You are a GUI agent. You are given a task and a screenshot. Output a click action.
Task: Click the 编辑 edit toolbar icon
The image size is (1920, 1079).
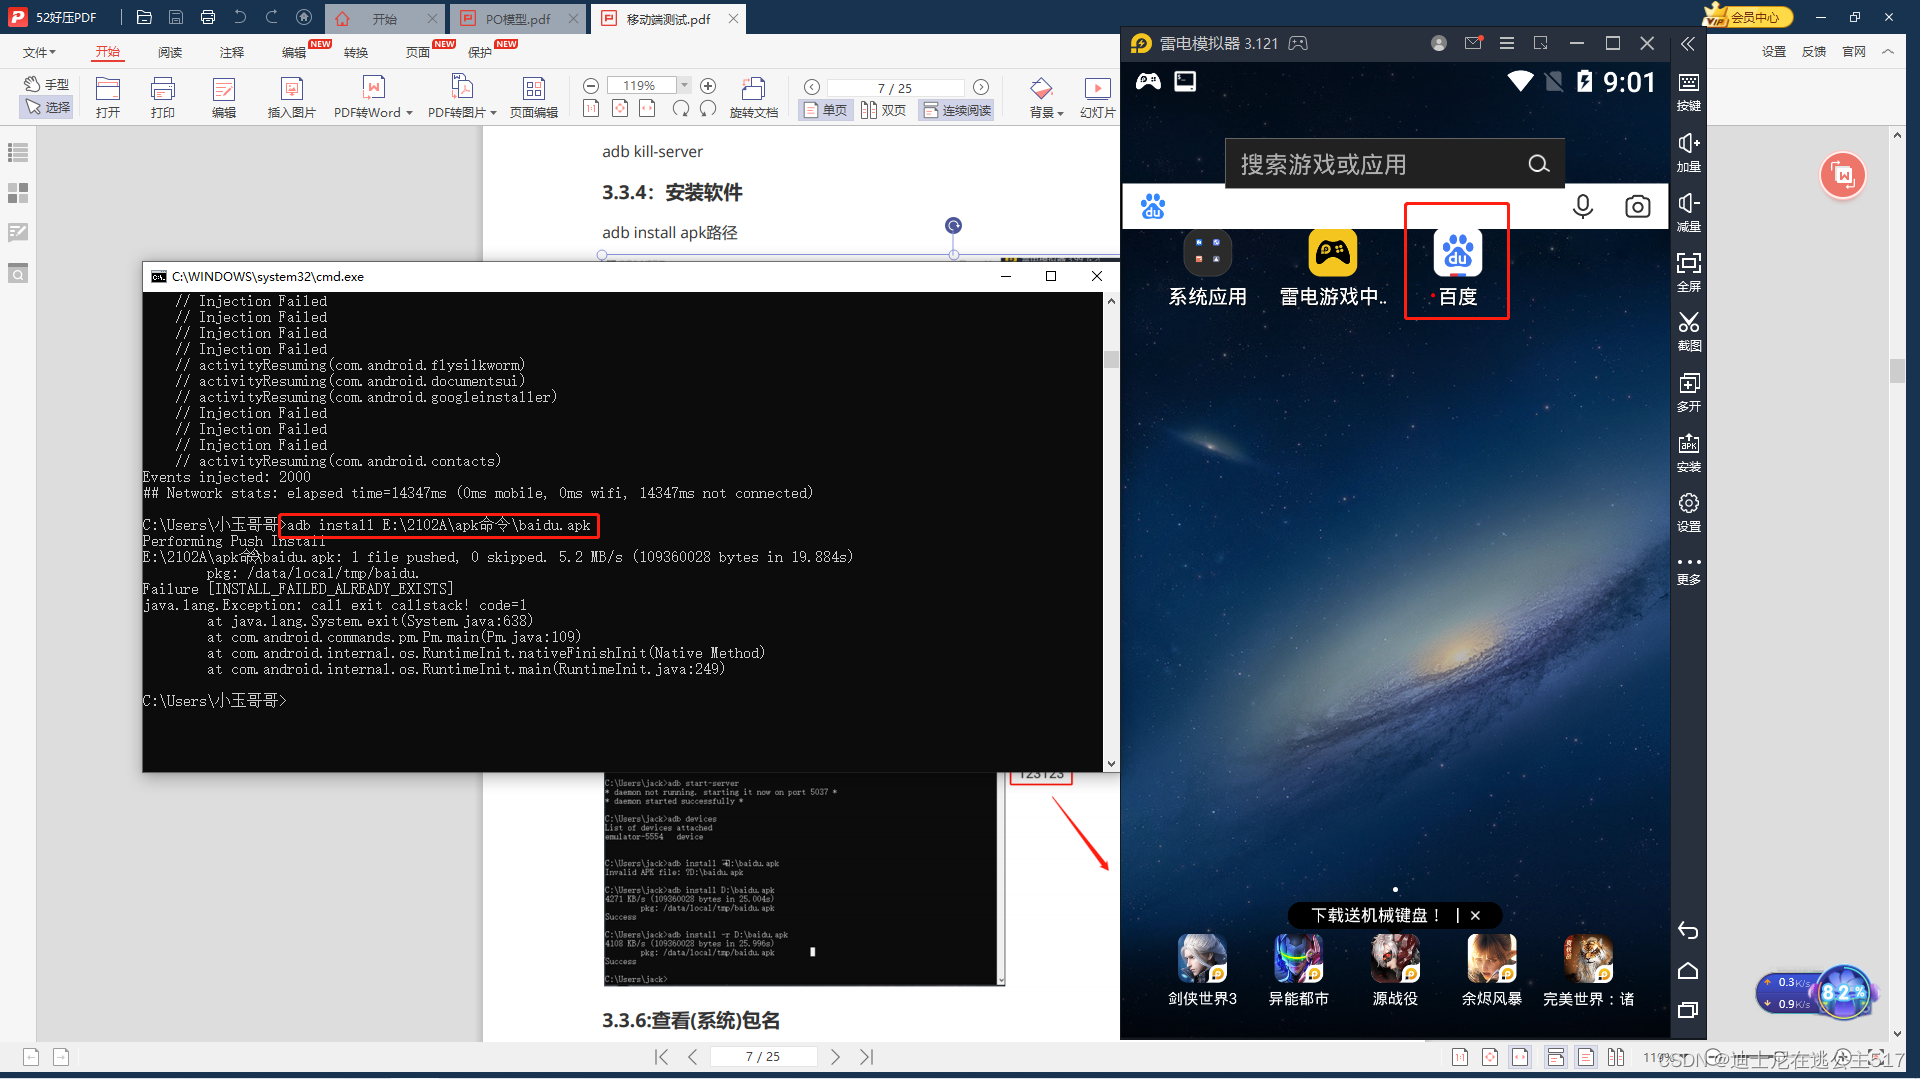pos(224,97)
